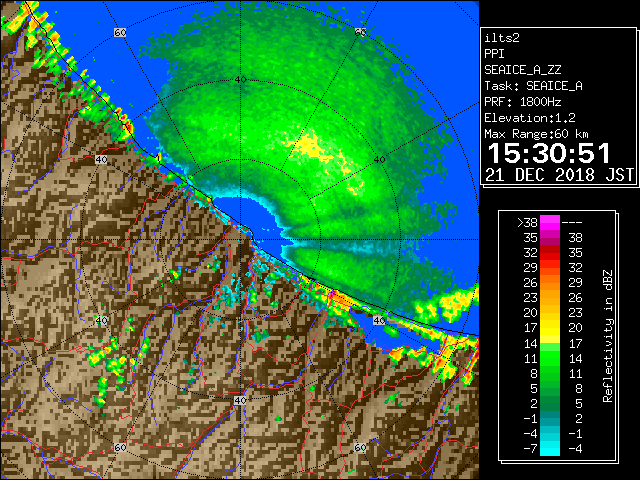Click the 'Task: SEAICE_A' line
This screenshot has height=480, width=640.
(x=533, y=86)
